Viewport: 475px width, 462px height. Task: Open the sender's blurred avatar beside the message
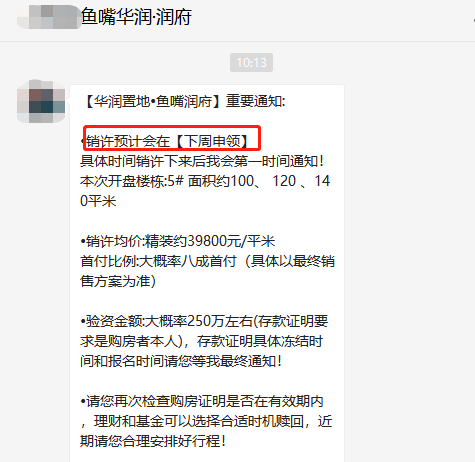click(41, 101)
